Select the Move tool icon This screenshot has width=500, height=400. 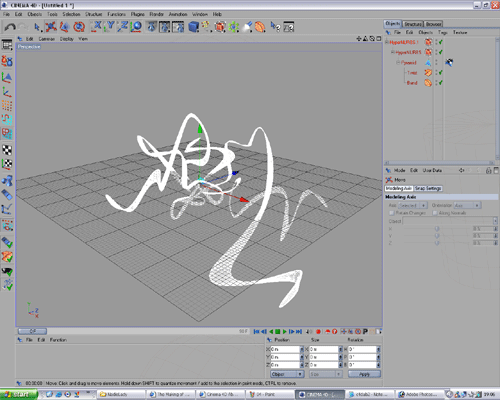pyautogui.click(x=51, y=27)
